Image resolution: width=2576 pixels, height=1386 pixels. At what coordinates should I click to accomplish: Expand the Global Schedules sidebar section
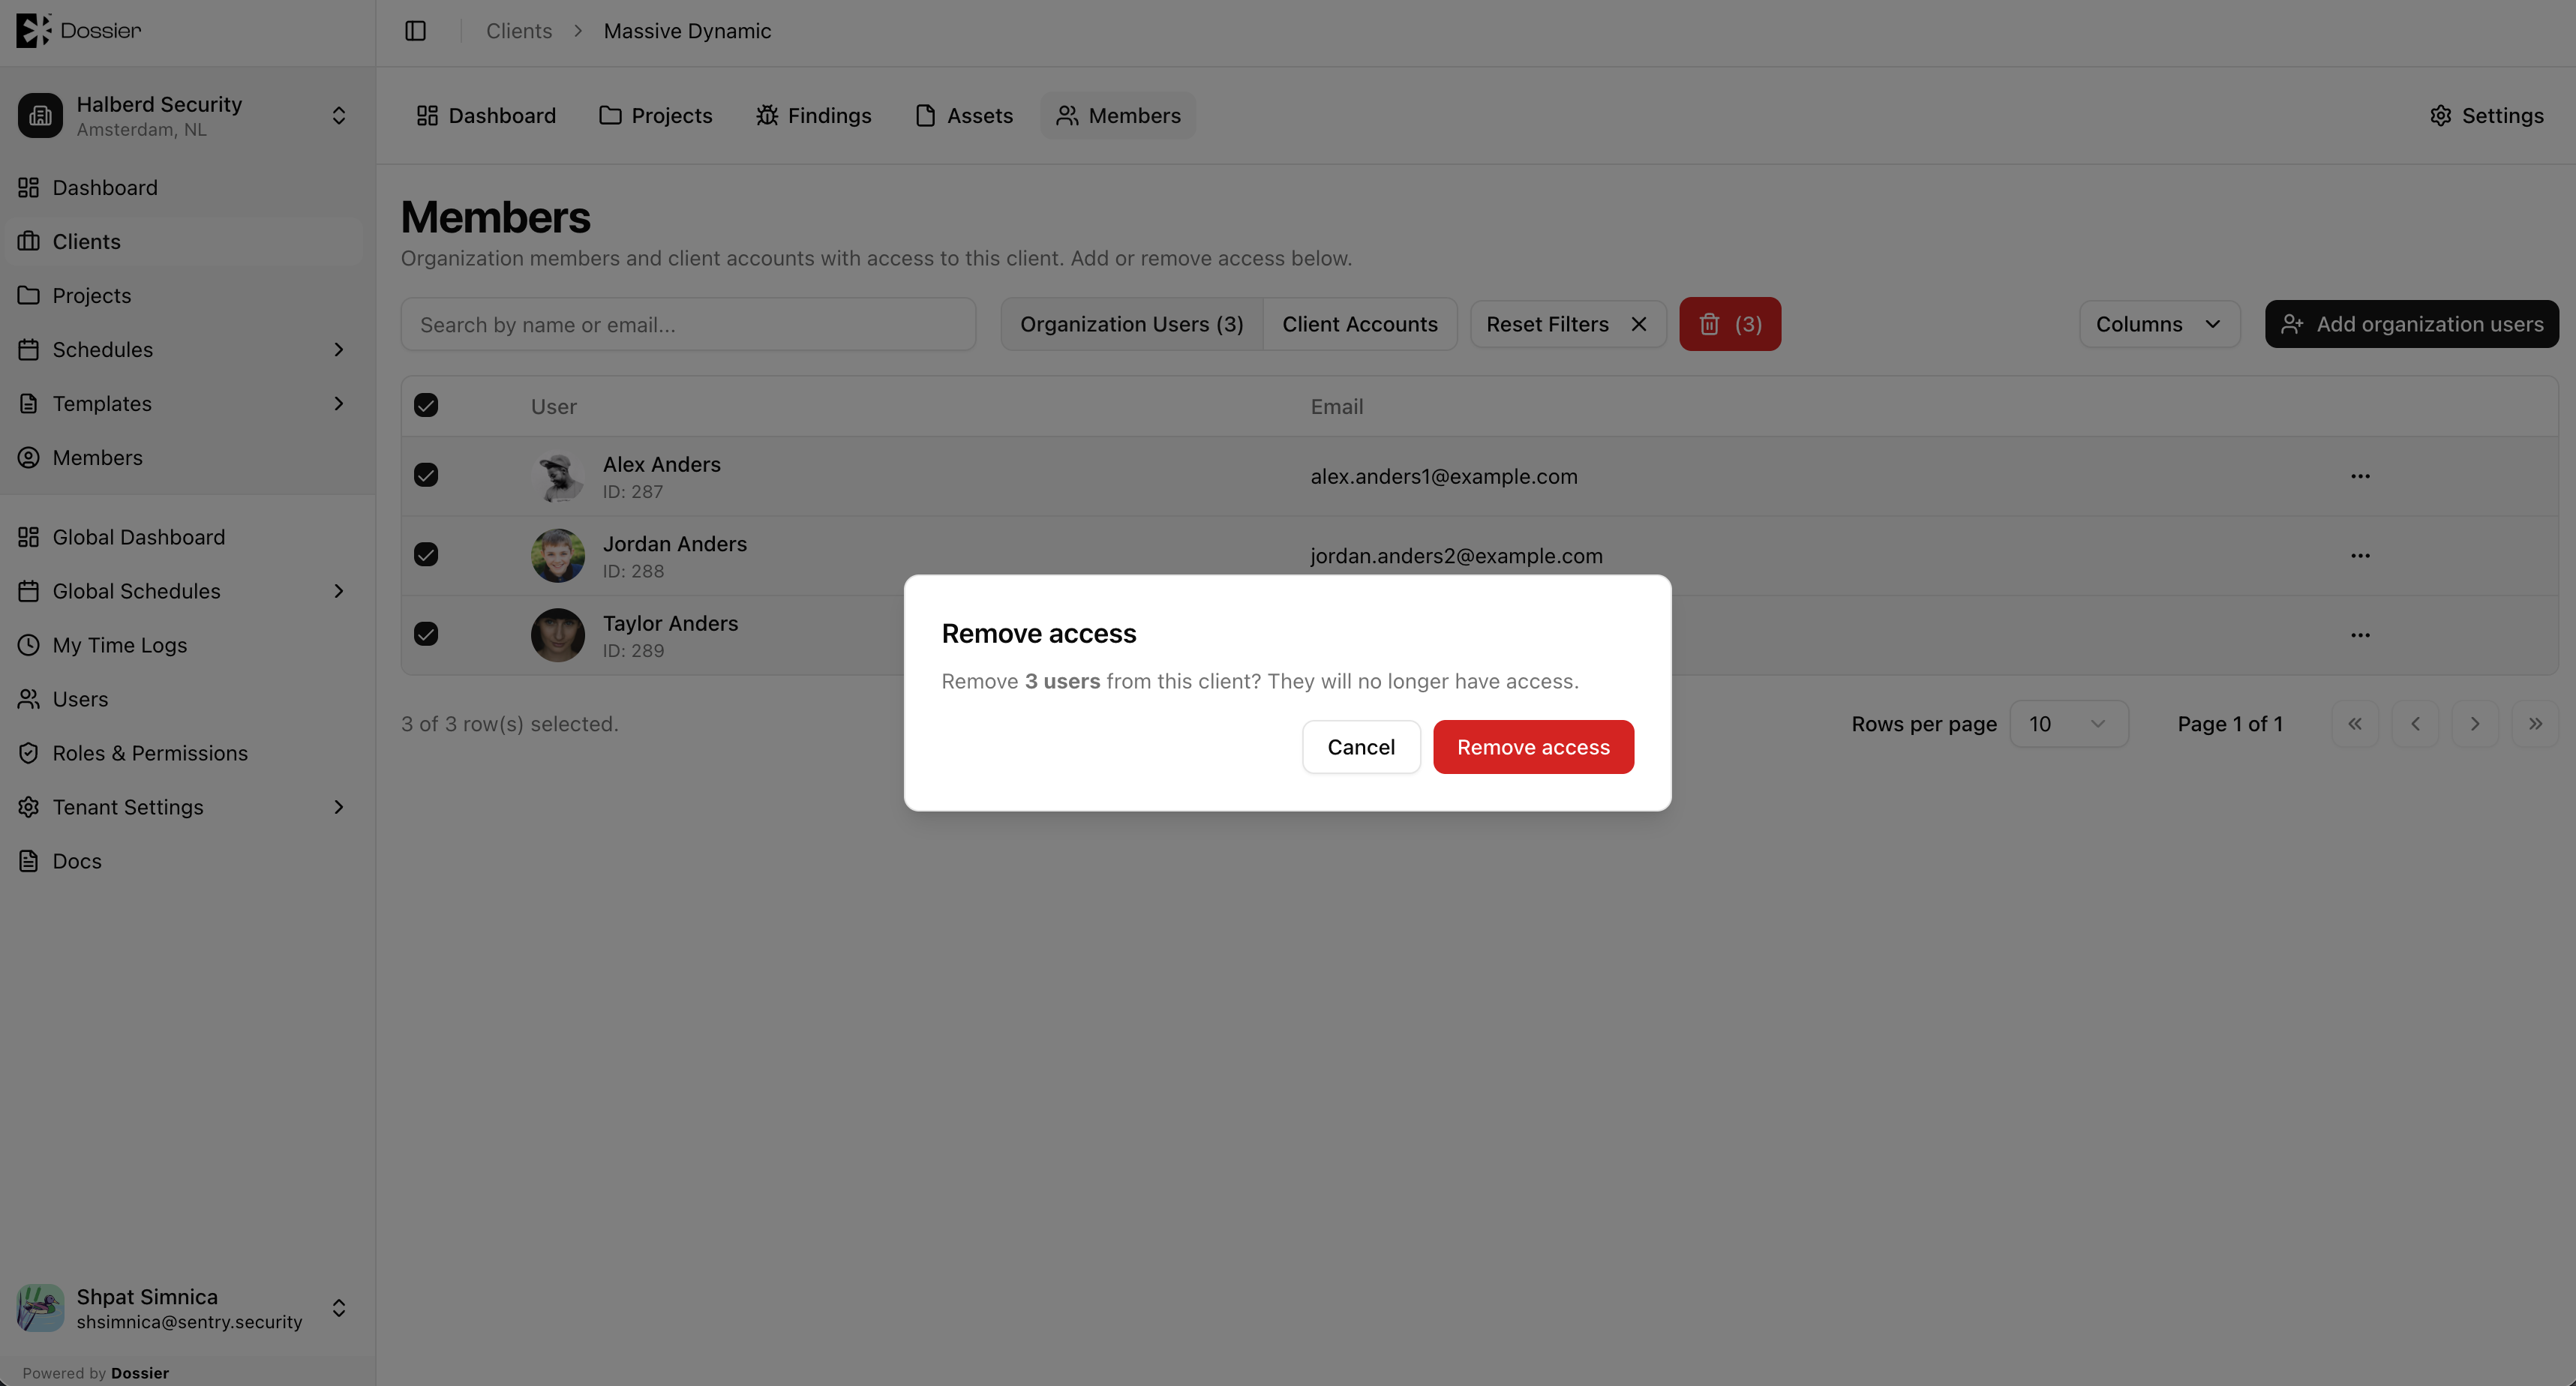[x=339, y=591]
